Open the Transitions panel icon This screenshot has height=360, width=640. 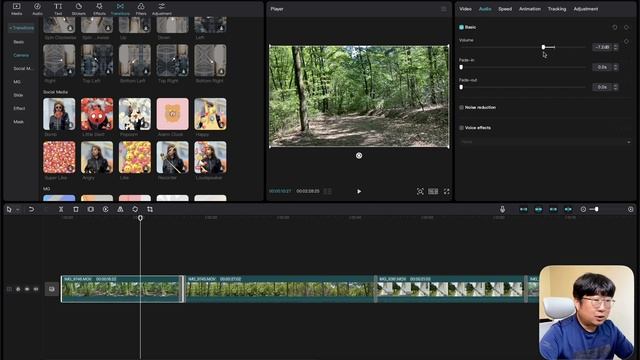tap(120, 9)
